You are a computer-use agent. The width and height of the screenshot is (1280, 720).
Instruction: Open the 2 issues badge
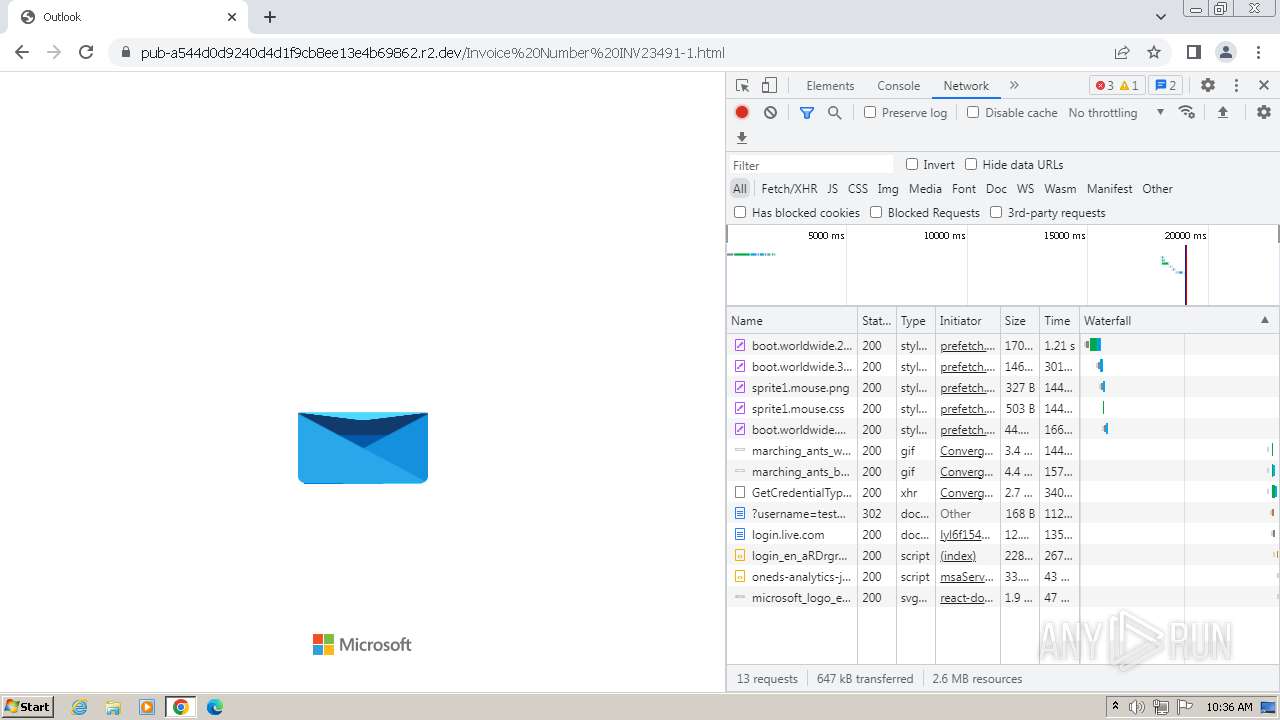click(1166, 86)
